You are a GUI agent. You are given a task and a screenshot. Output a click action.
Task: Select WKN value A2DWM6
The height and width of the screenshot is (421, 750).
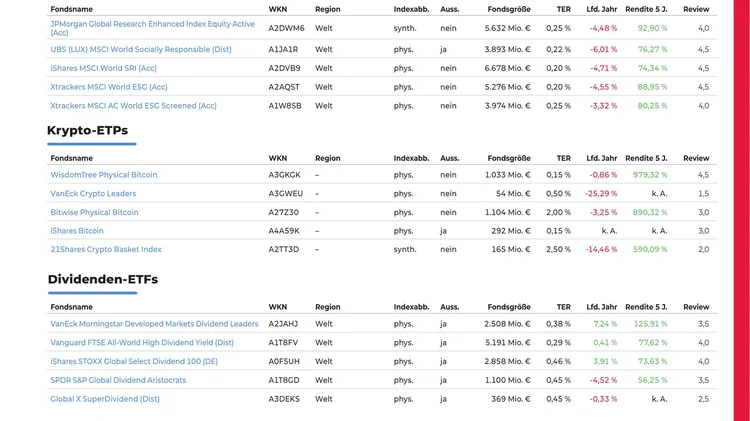click(286, 28)
